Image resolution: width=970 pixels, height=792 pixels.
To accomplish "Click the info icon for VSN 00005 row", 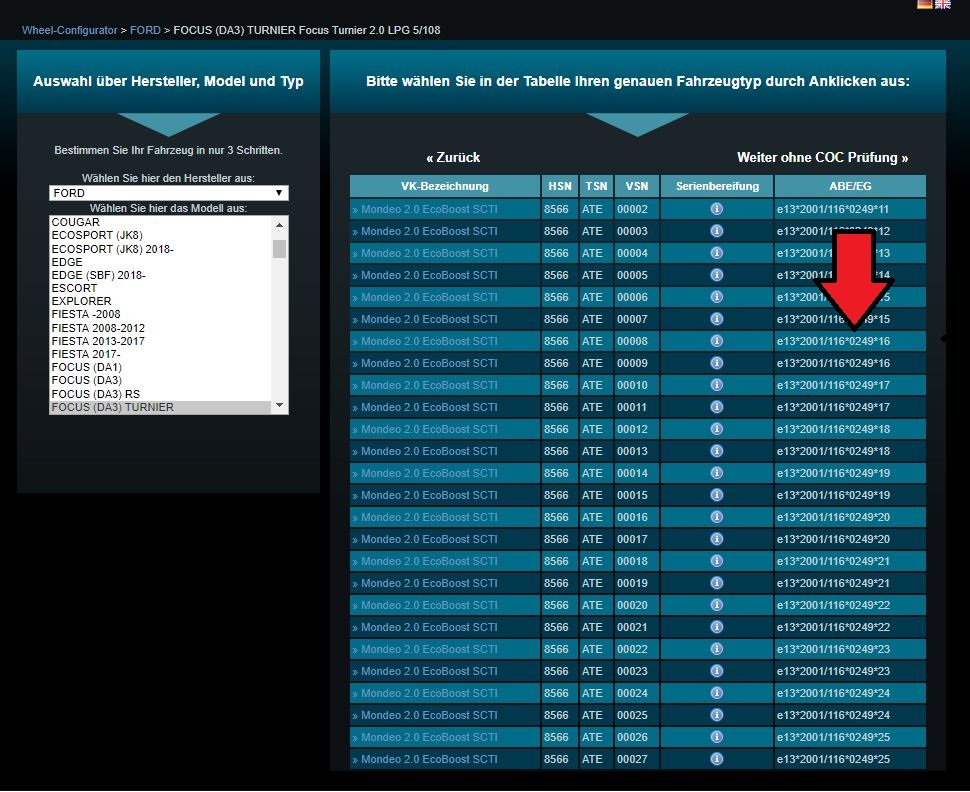I will [x=716, y=275].
